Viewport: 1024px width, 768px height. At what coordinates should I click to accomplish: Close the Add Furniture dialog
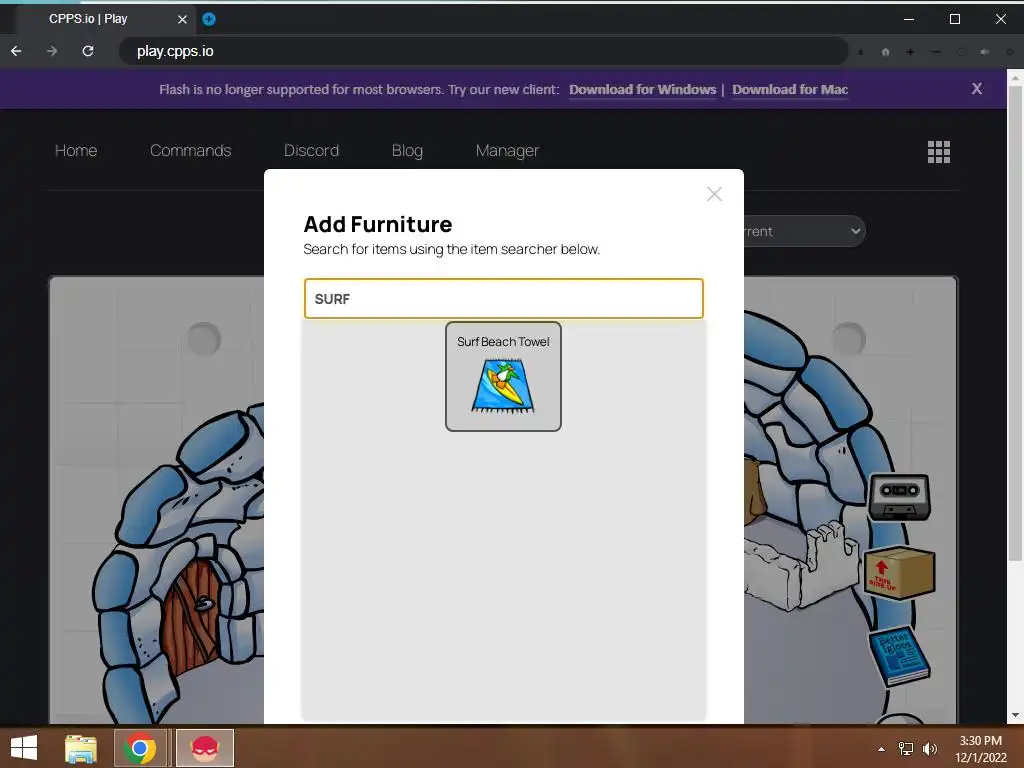click(714, 194)
